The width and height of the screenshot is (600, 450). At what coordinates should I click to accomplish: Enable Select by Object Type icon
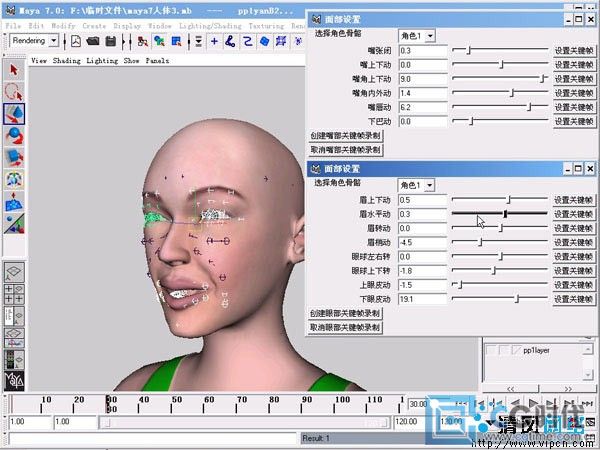[x=160, y=41]
